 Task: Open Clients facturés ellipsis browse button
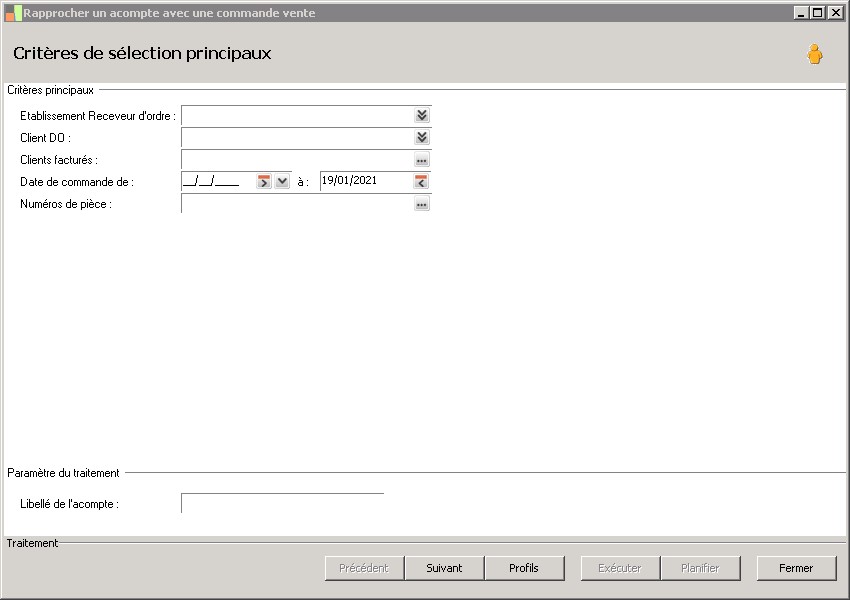[x=422, y=160]
